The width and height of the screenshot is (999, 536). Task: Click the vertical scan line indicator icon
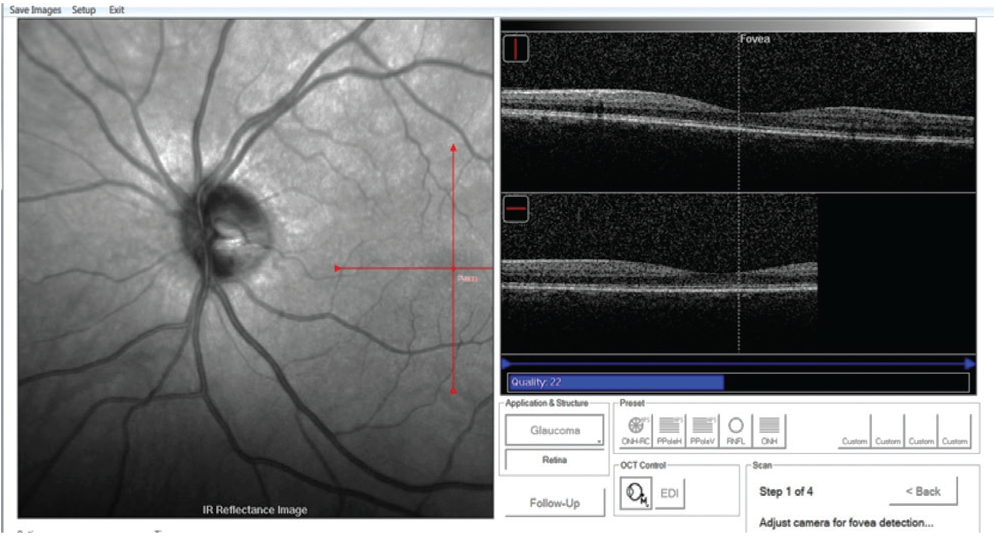[x=515, y=48]
